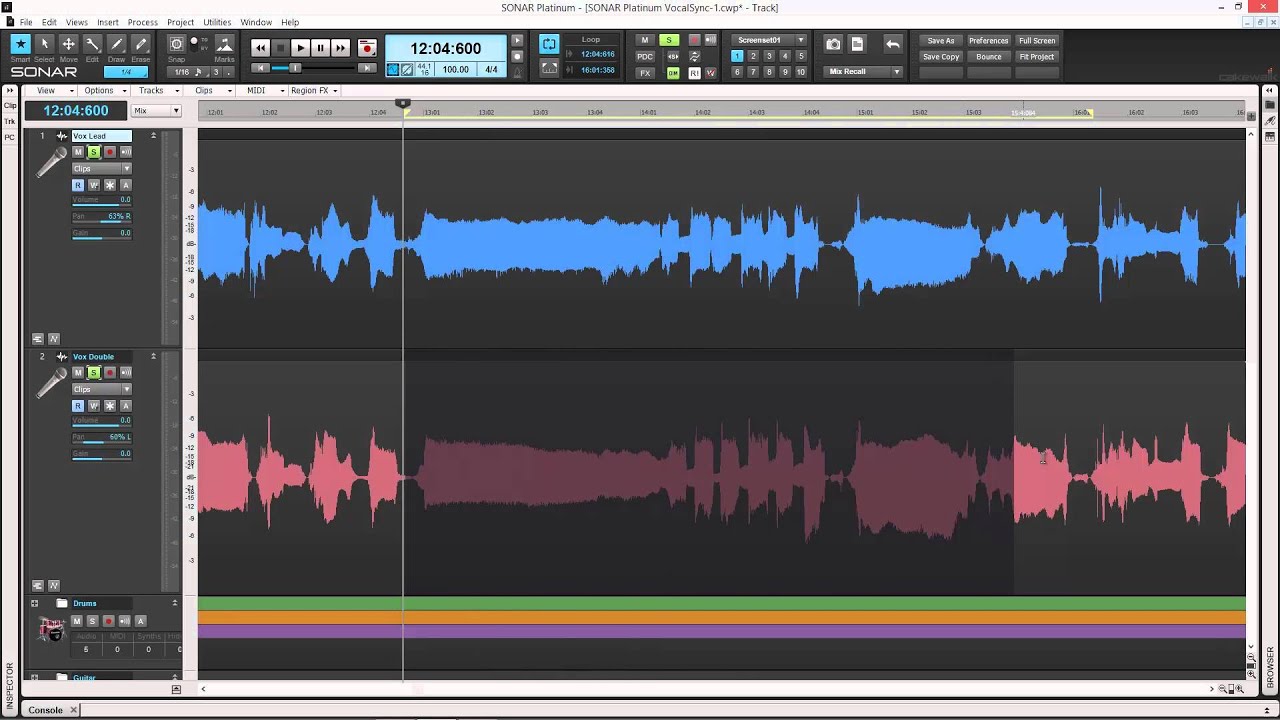The height and width of the screenshot is (720, 1280).
Task: Activate the Edit tool
Action: click(x=92, y=44)
